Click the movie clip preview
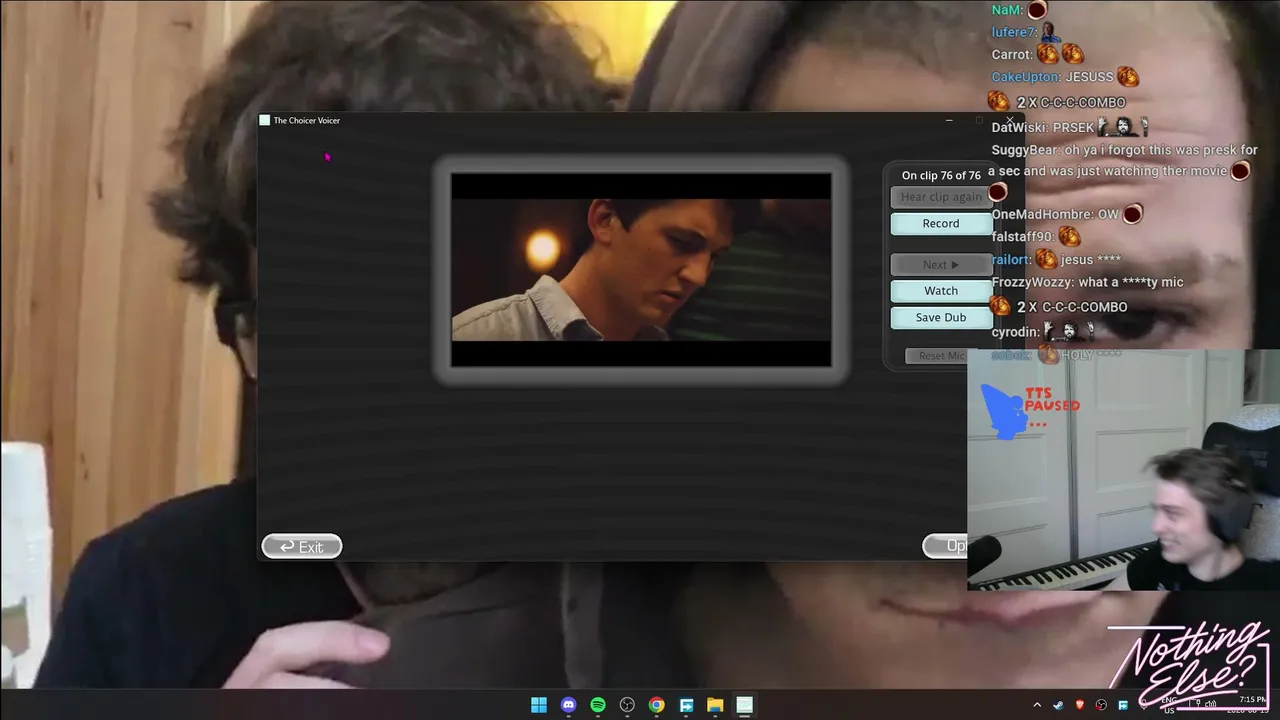Screen dimensions: 1280x720 point(641,270)
